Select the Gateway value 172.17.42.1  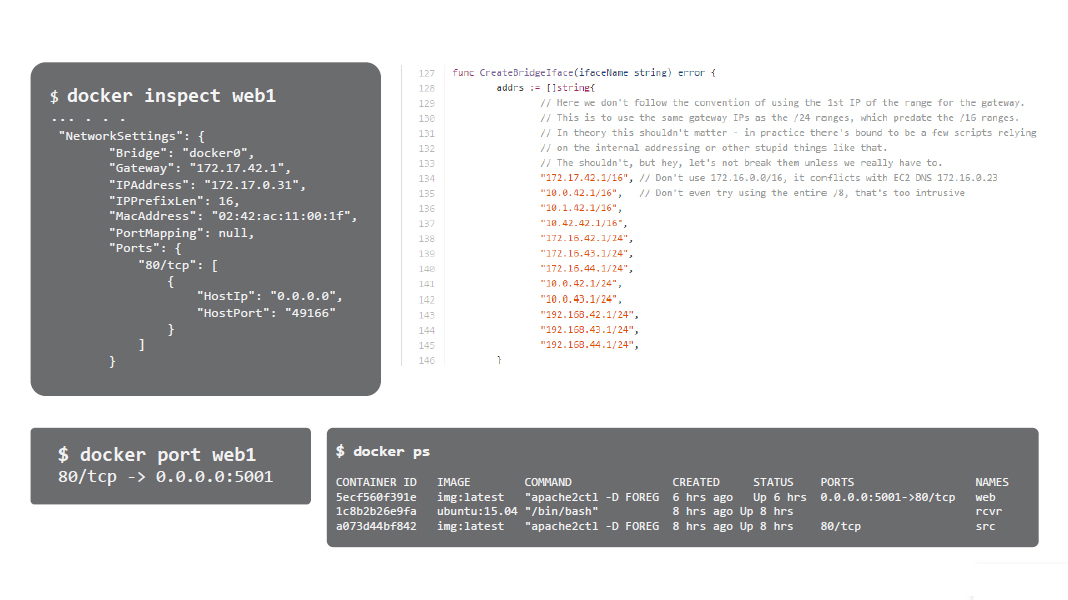point(240,169)
